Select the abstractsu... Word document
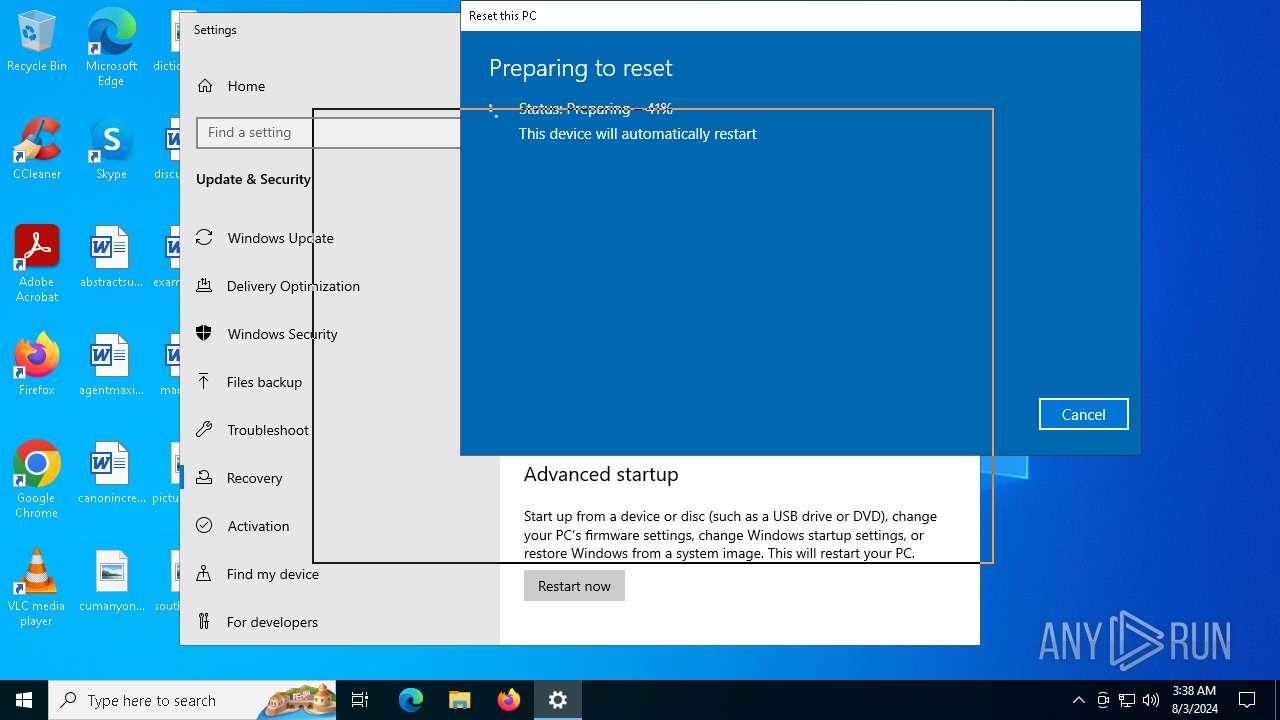The height and width of the screenshot is (720, 1280). pyautogui.click(x=111, y=258)
